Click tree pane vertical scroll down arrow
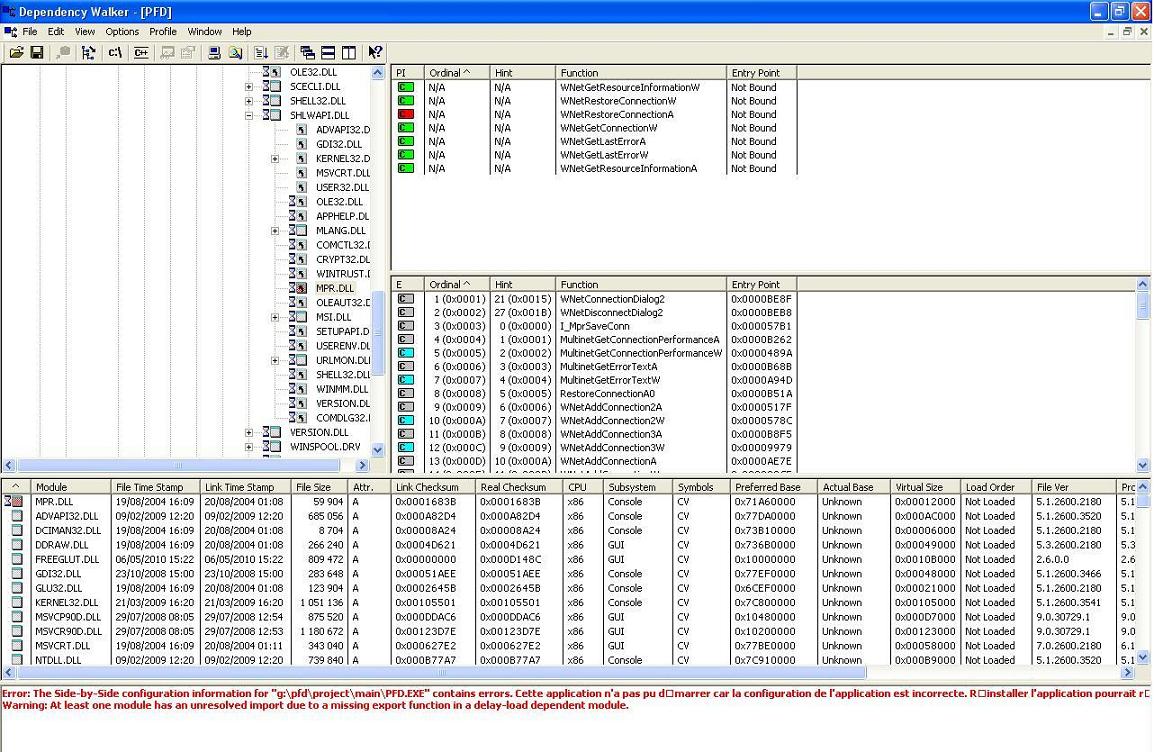1154x752 pixels. tap(378, 450)
